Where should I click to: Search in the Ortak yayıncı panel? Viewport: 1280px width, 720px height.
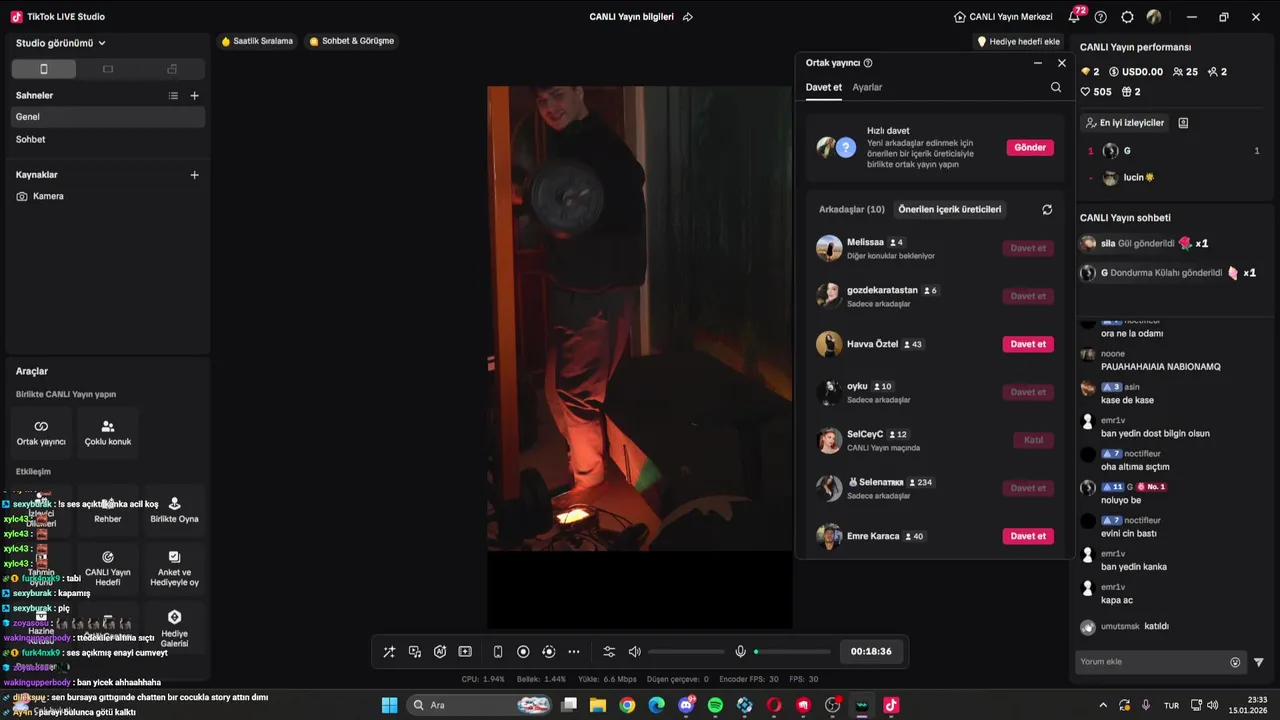pyautogui.click(x=1056, y=87)
